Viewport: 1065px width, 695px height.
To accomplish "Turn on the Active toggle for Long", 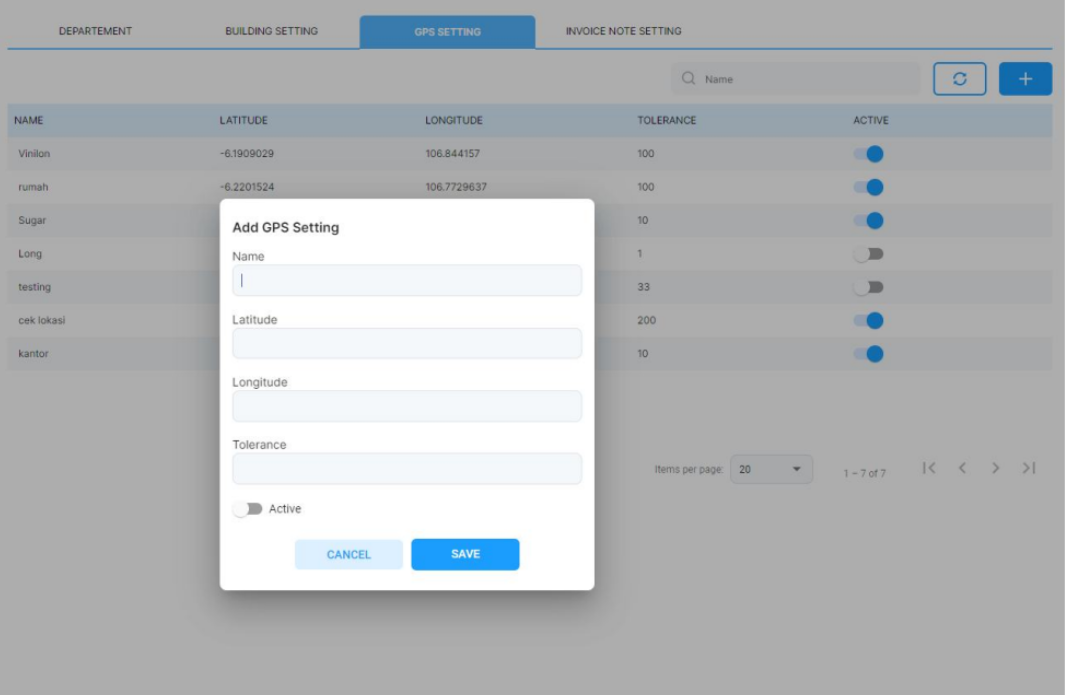I will 868,254.
